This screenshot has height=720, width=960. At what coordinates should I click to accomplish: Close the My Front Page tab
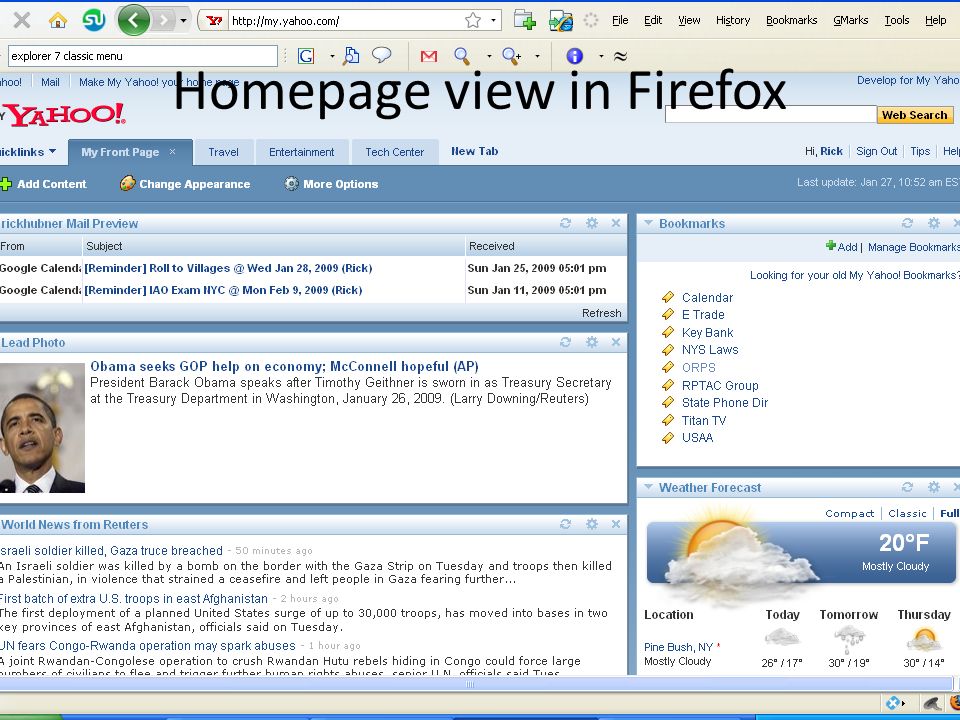coord(173,151)
